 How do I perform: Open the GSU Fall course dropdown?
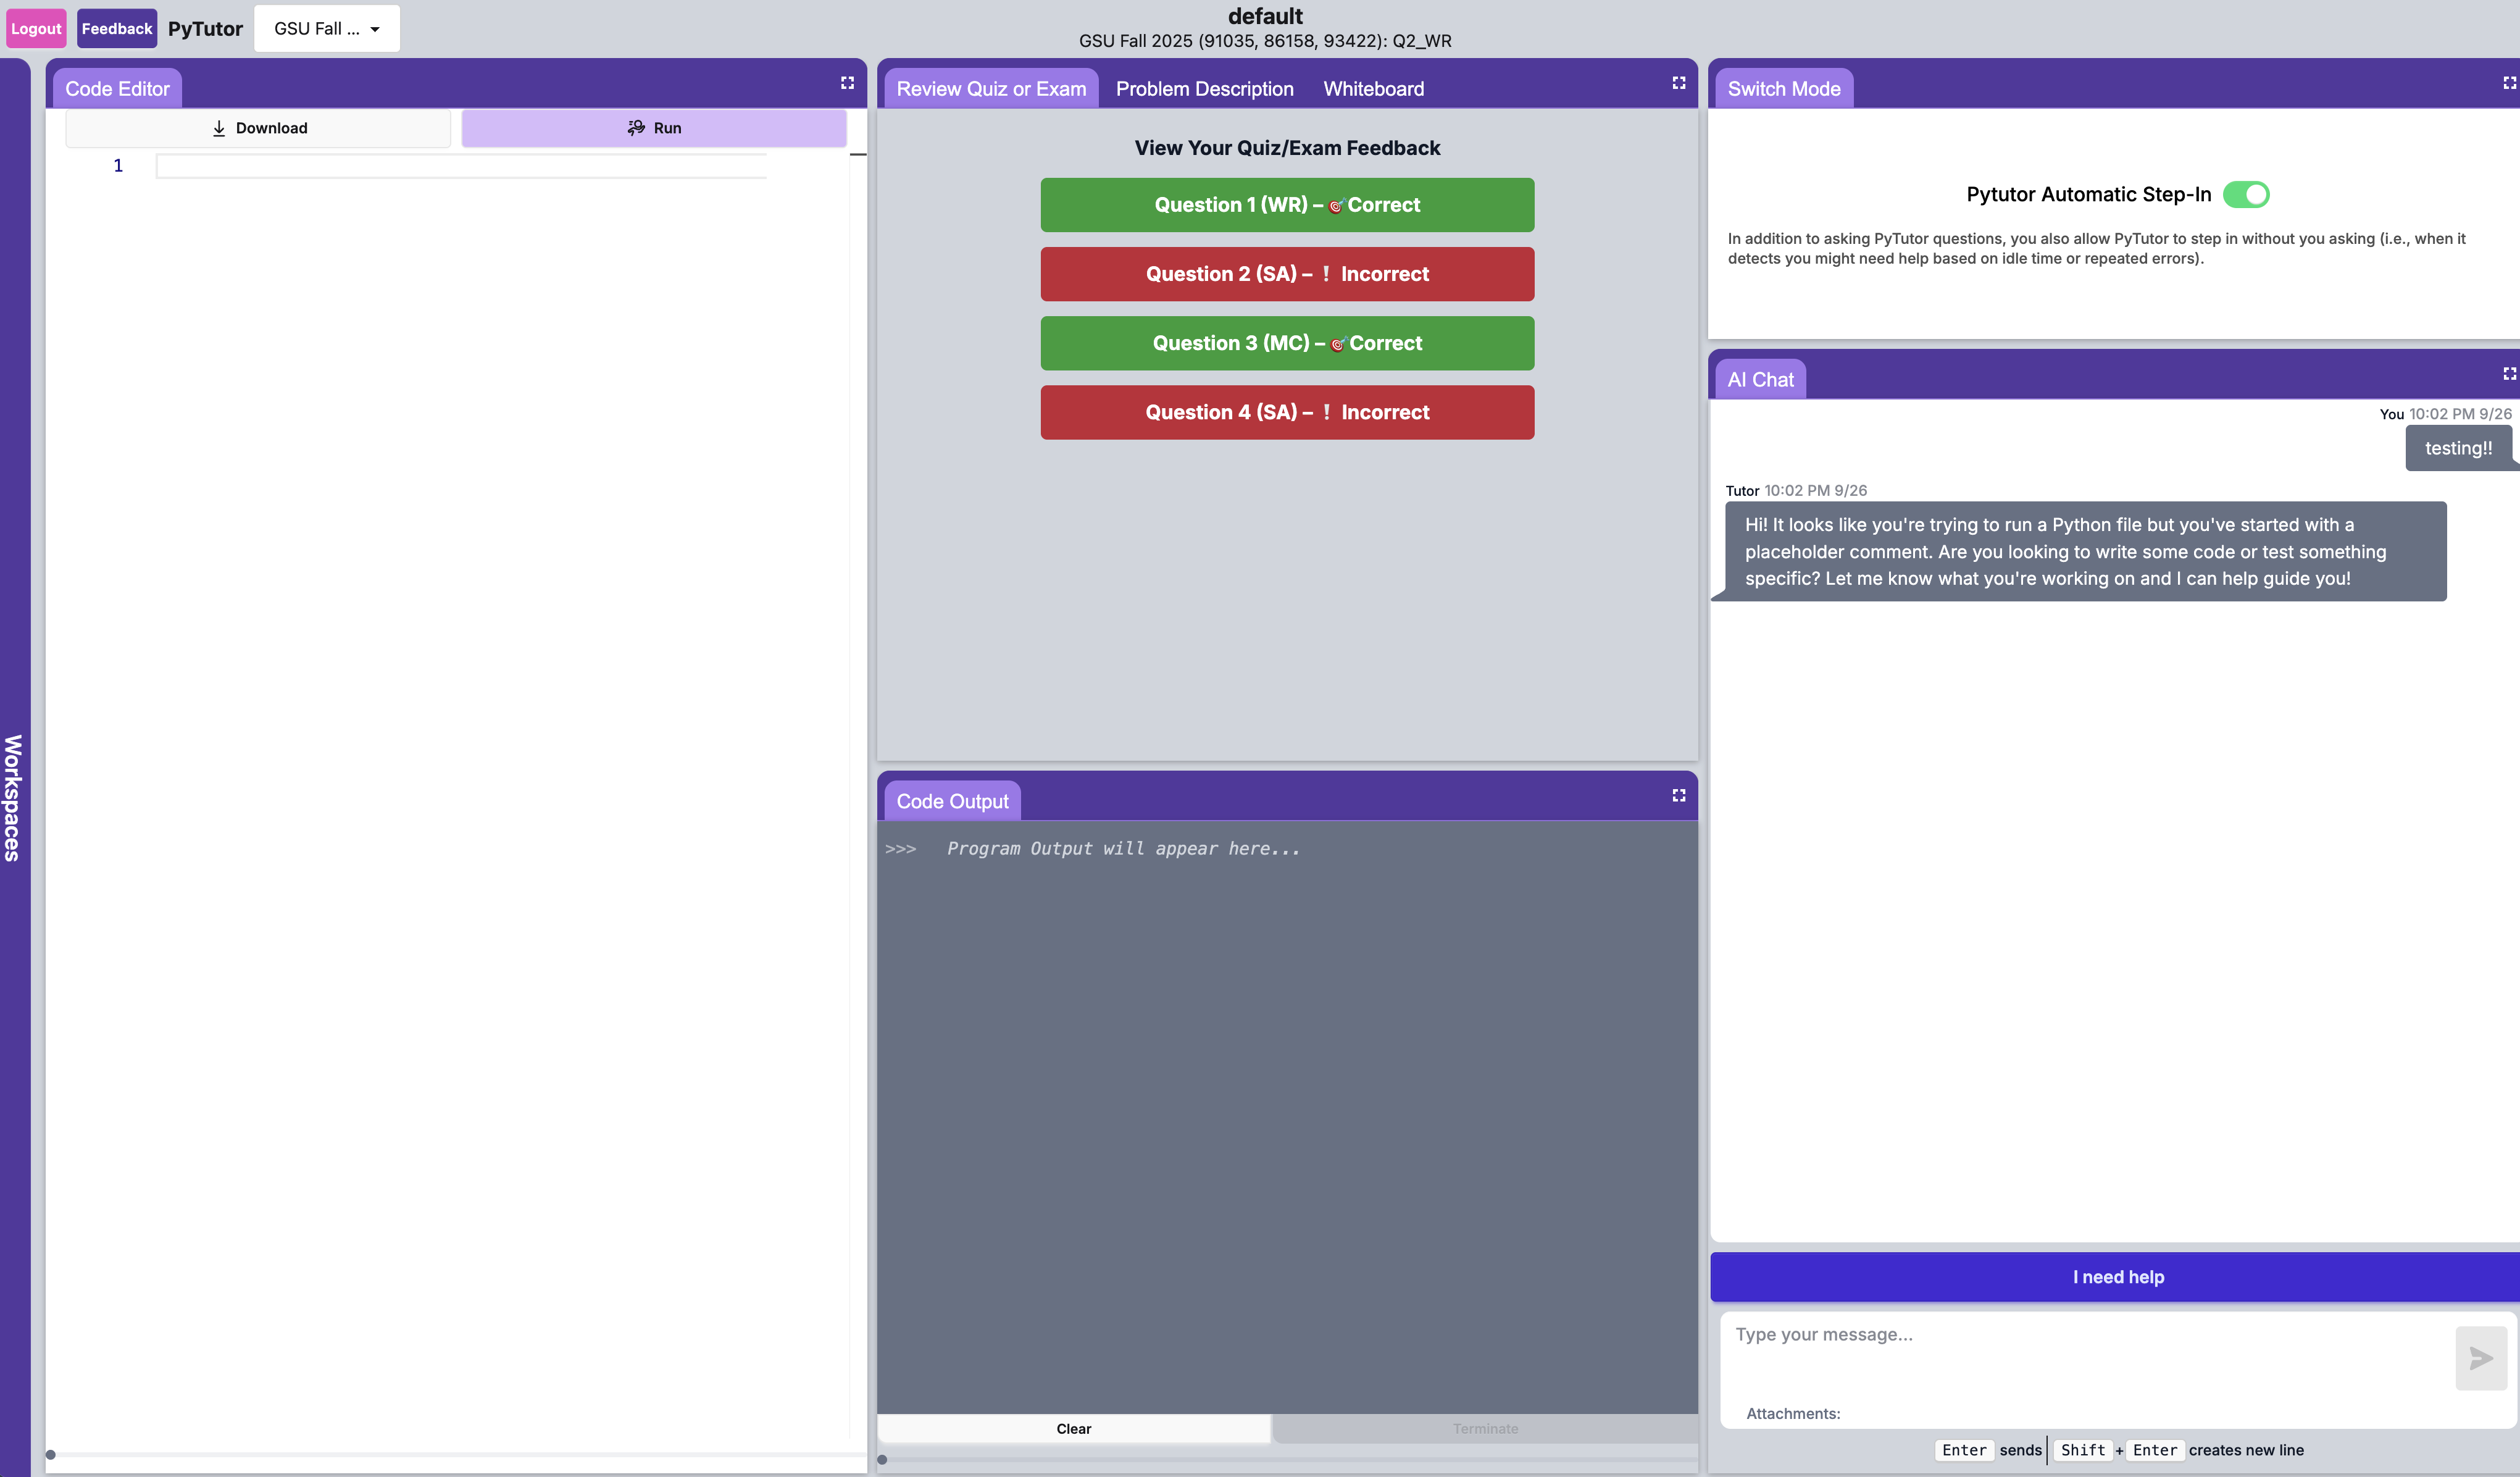pos(326,29)
